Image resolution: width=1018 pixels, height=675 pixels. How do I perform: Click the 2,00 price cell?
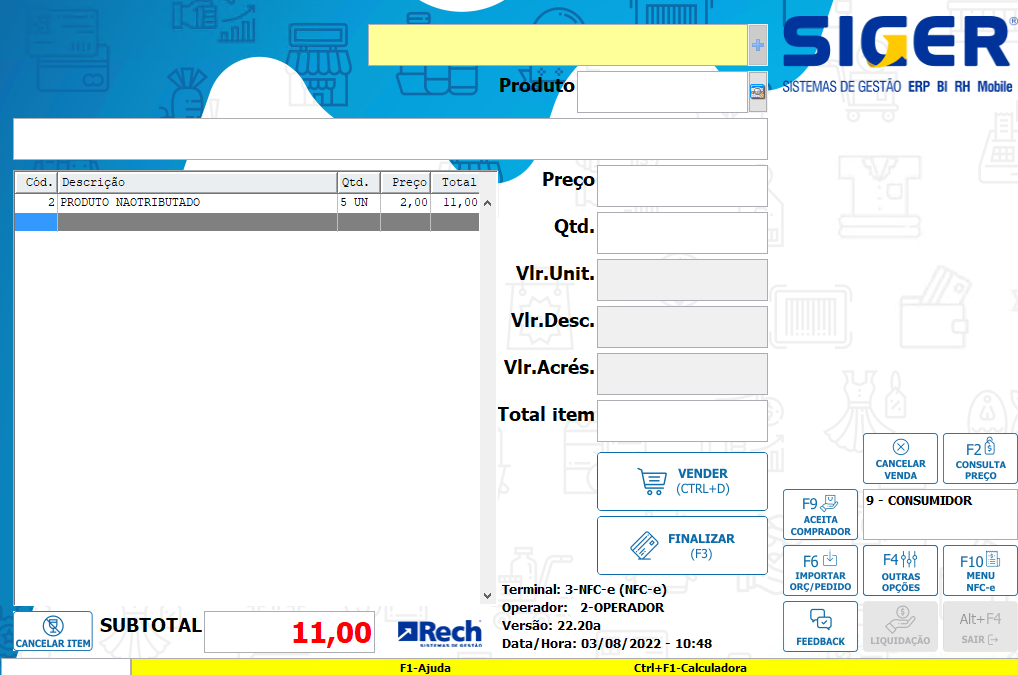pyautogui.click(x=406, y=202)
